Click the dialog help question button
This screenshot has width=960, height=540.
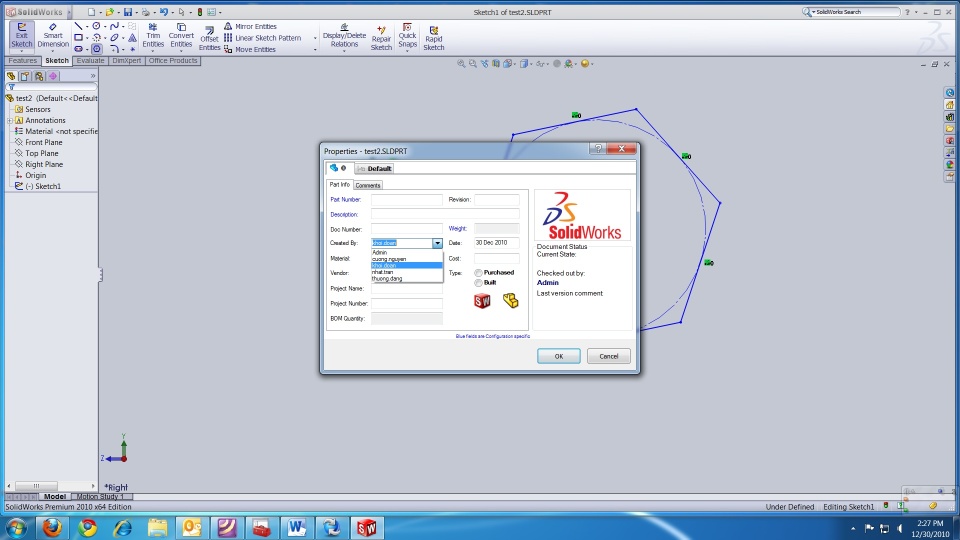click(598, 149)
